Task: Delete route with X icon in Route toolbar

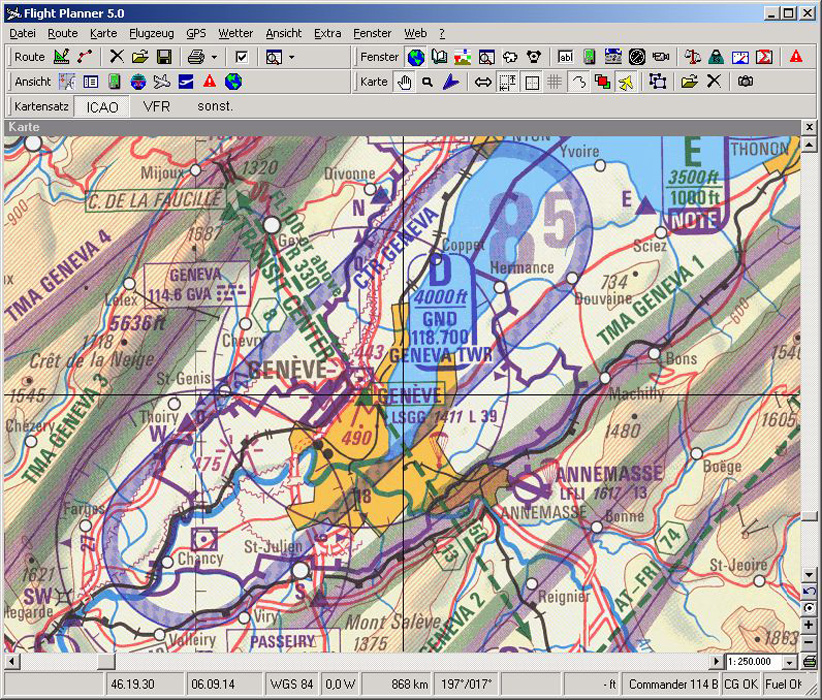Action: (x=116, y=57)
